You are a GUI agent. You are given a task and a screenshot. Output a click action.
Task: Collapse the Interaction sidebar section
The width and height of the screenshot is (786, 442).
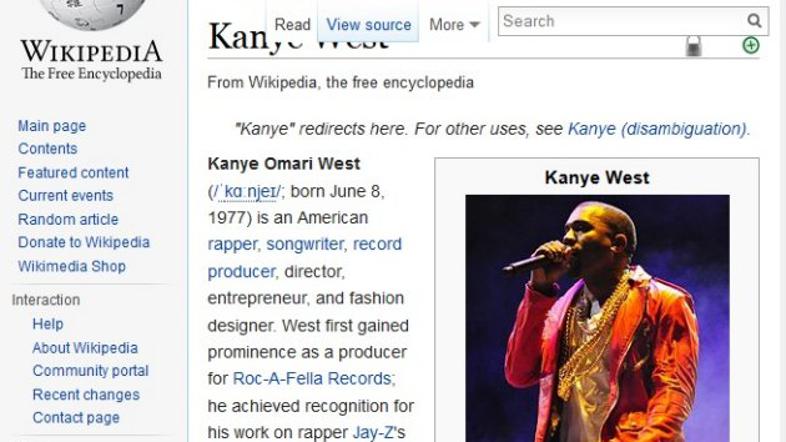(46, 300)
